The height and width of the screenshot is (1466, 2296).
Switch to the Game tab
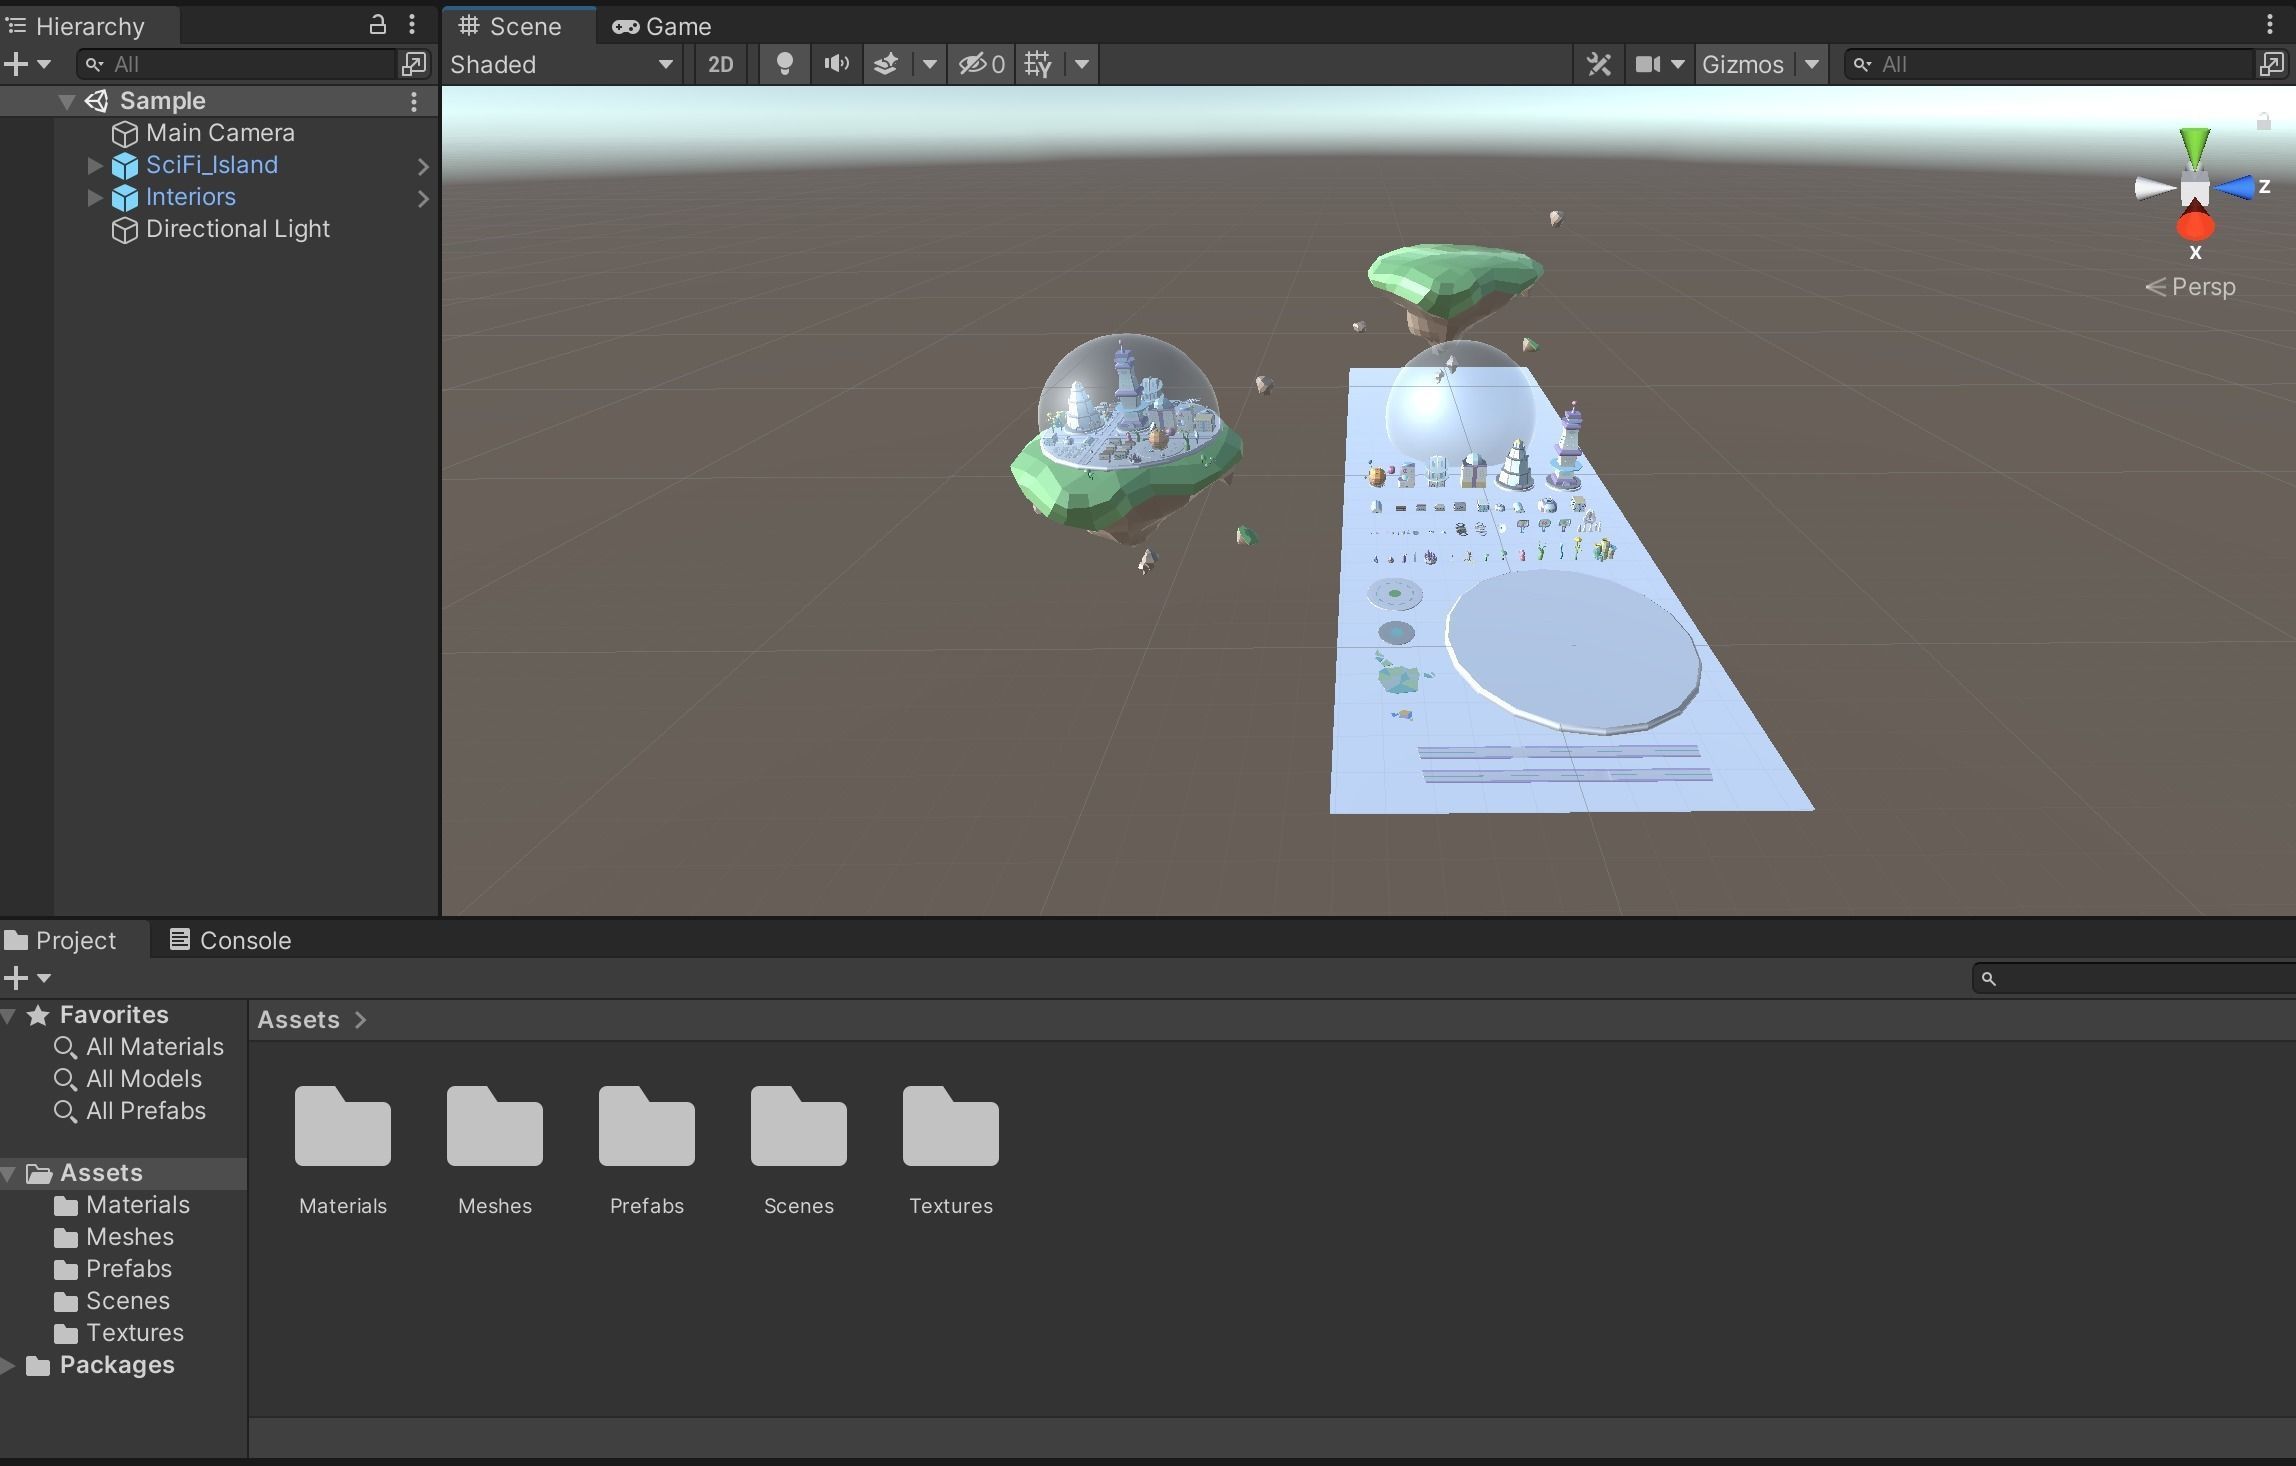point(662,26)
